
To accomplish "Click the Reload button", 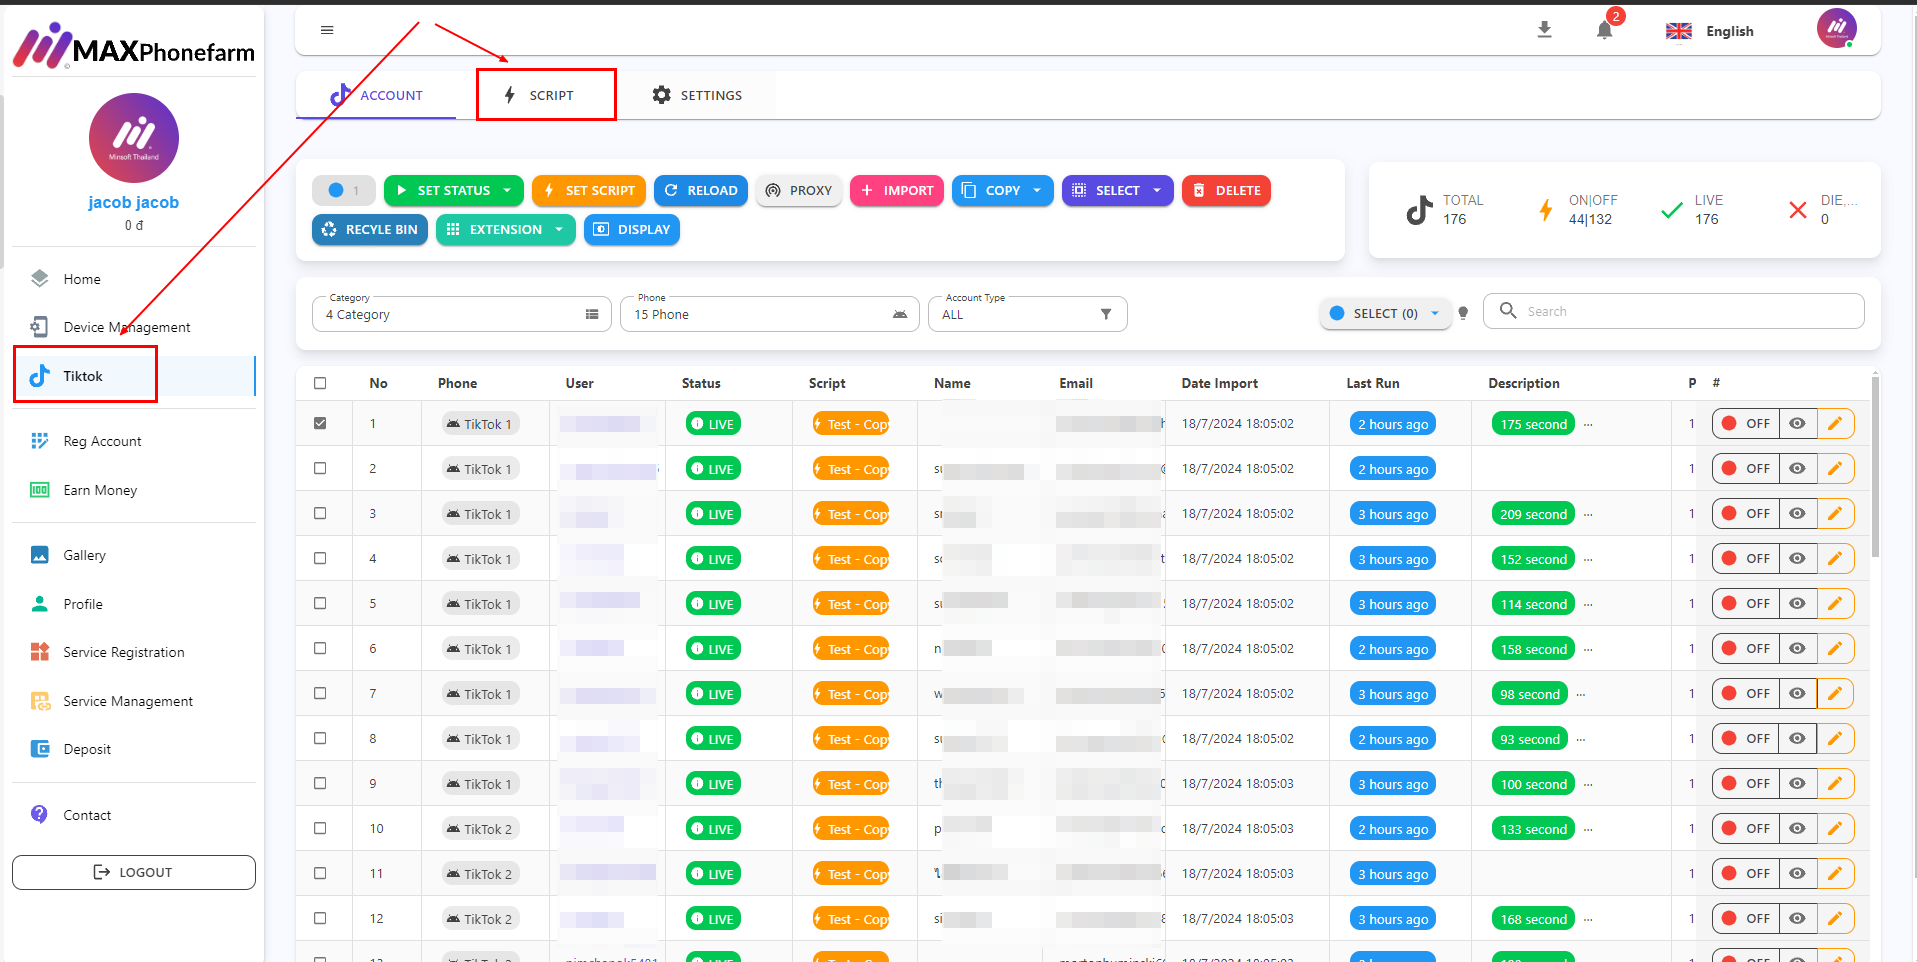I will (701, 190).
